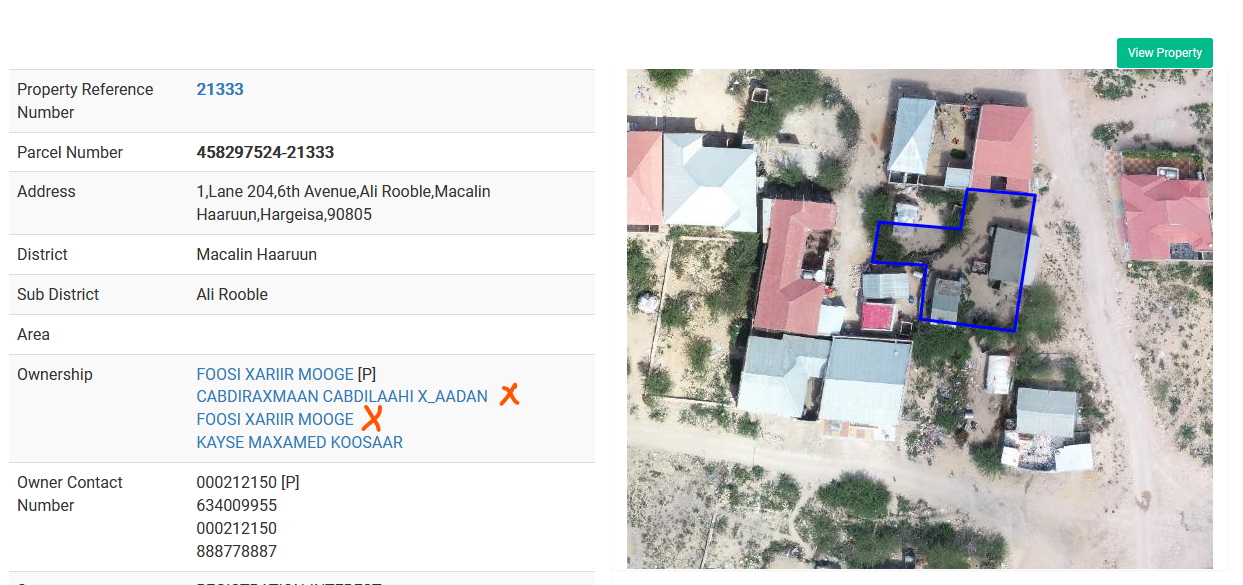Open primary owner FOOSI XARIIR MOOGE [P] link
1243x585 pixels.
(x=275, y=374)
